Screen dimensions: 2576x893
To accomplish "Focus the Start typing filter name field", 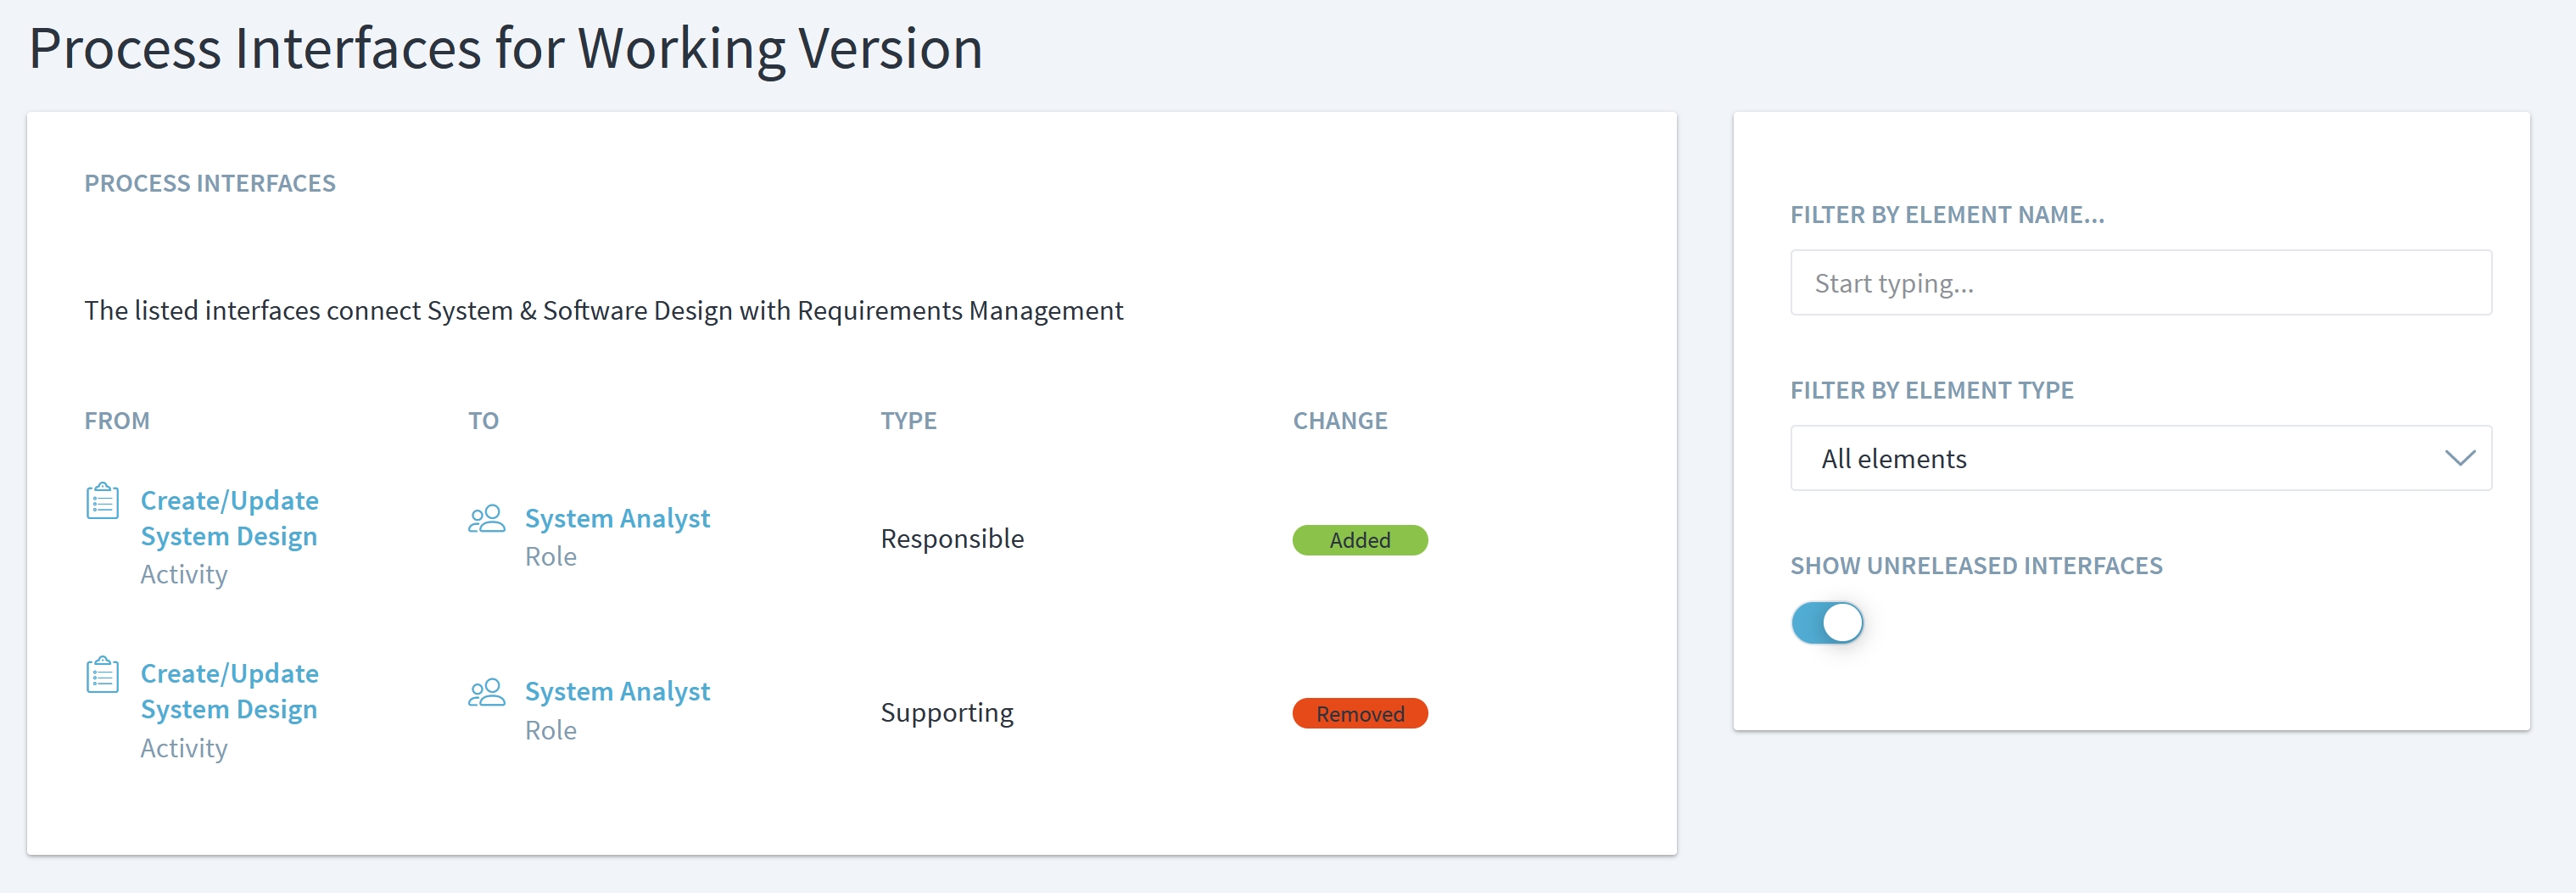I will click(2140, 283).
